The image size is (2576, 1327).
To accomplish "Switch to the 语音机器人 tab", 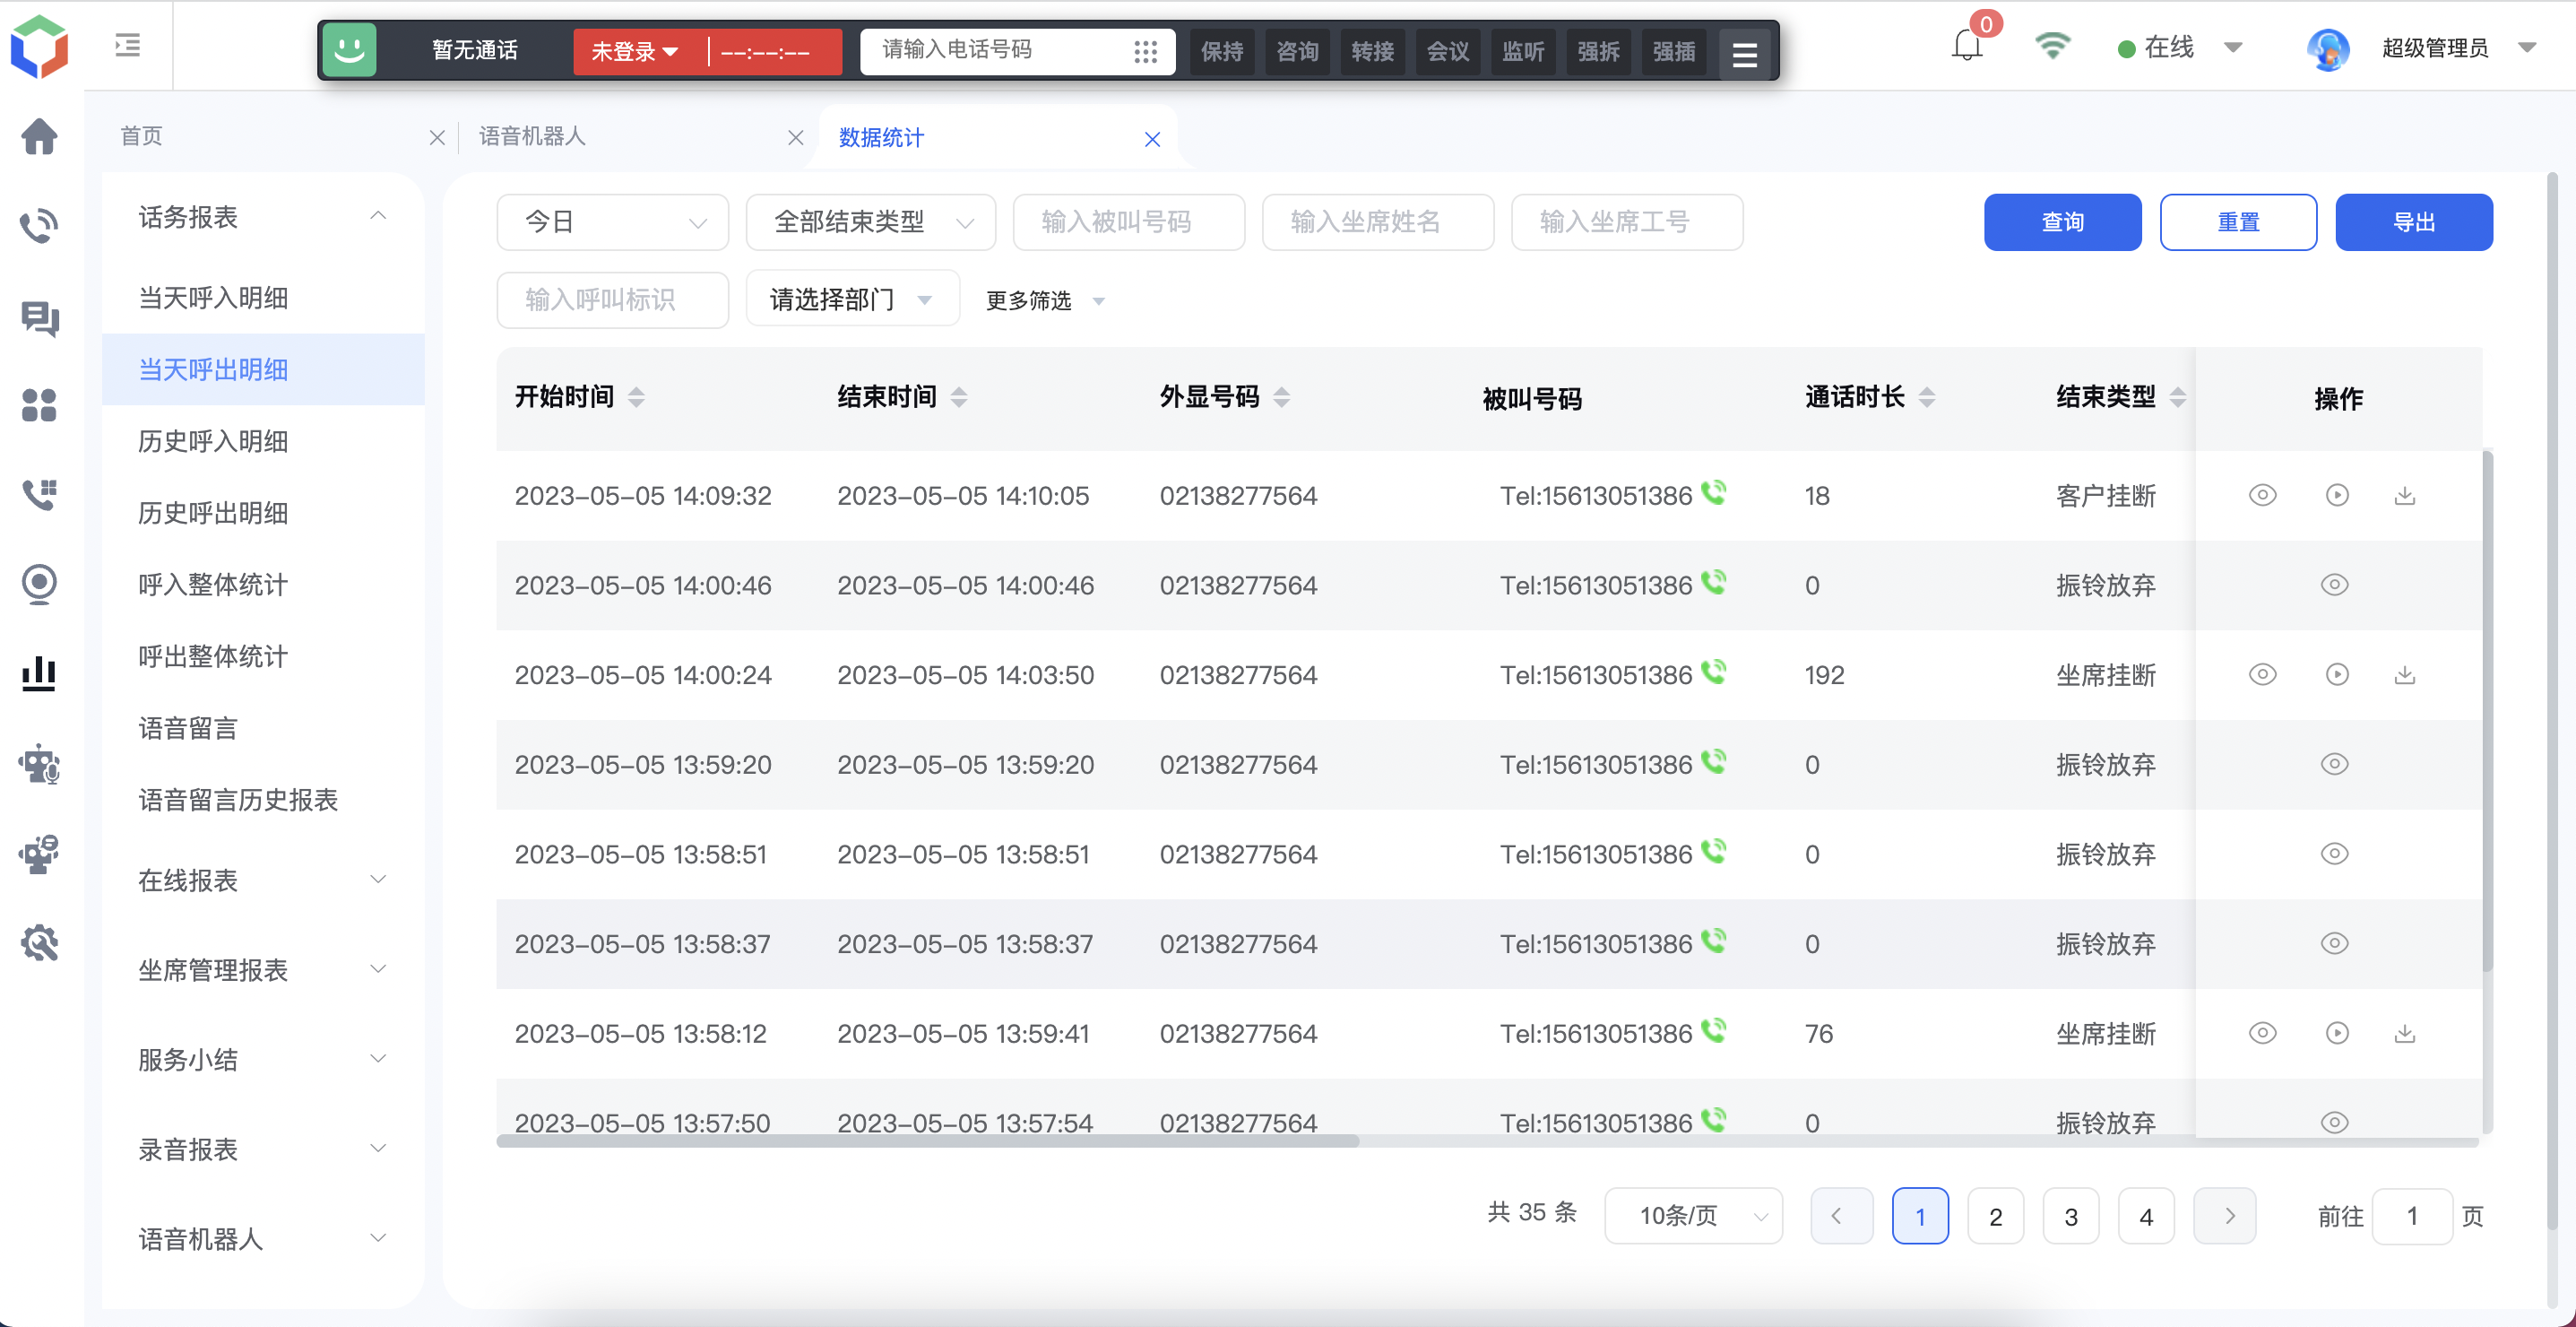I will [x=532, y=136].
